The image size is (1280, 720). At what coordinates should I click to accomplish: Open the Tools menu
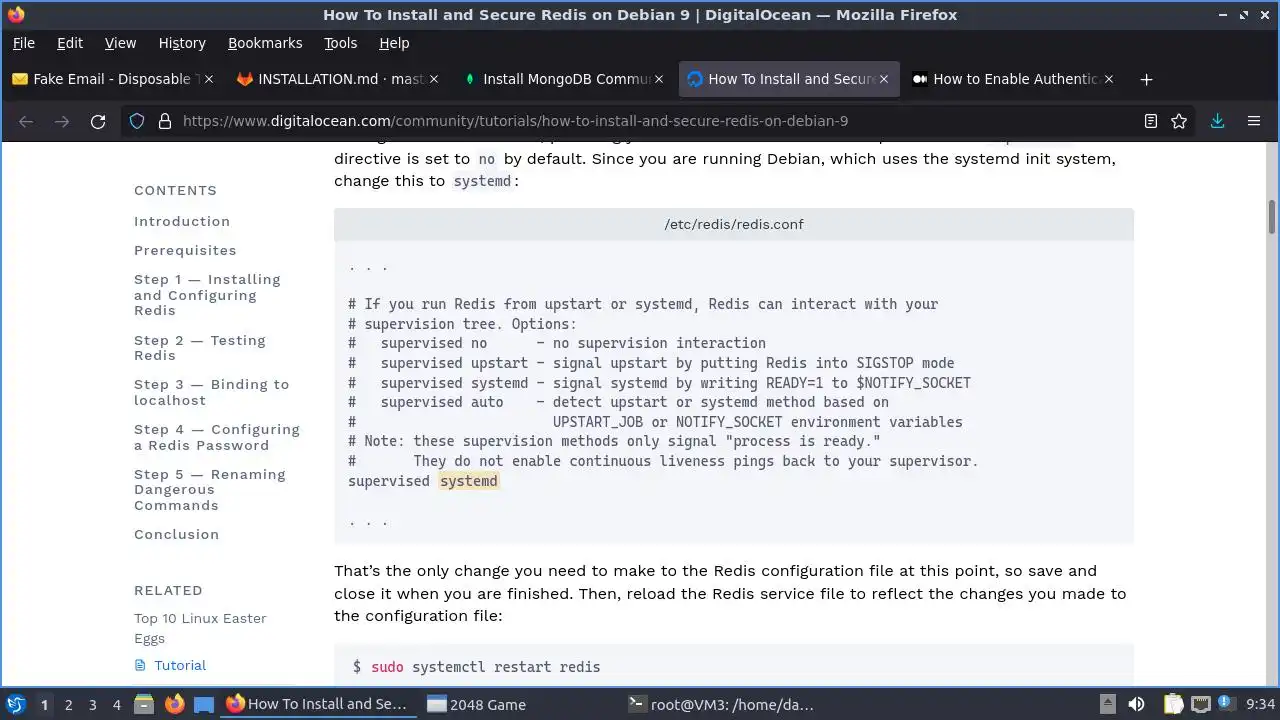tap(340, 43)
